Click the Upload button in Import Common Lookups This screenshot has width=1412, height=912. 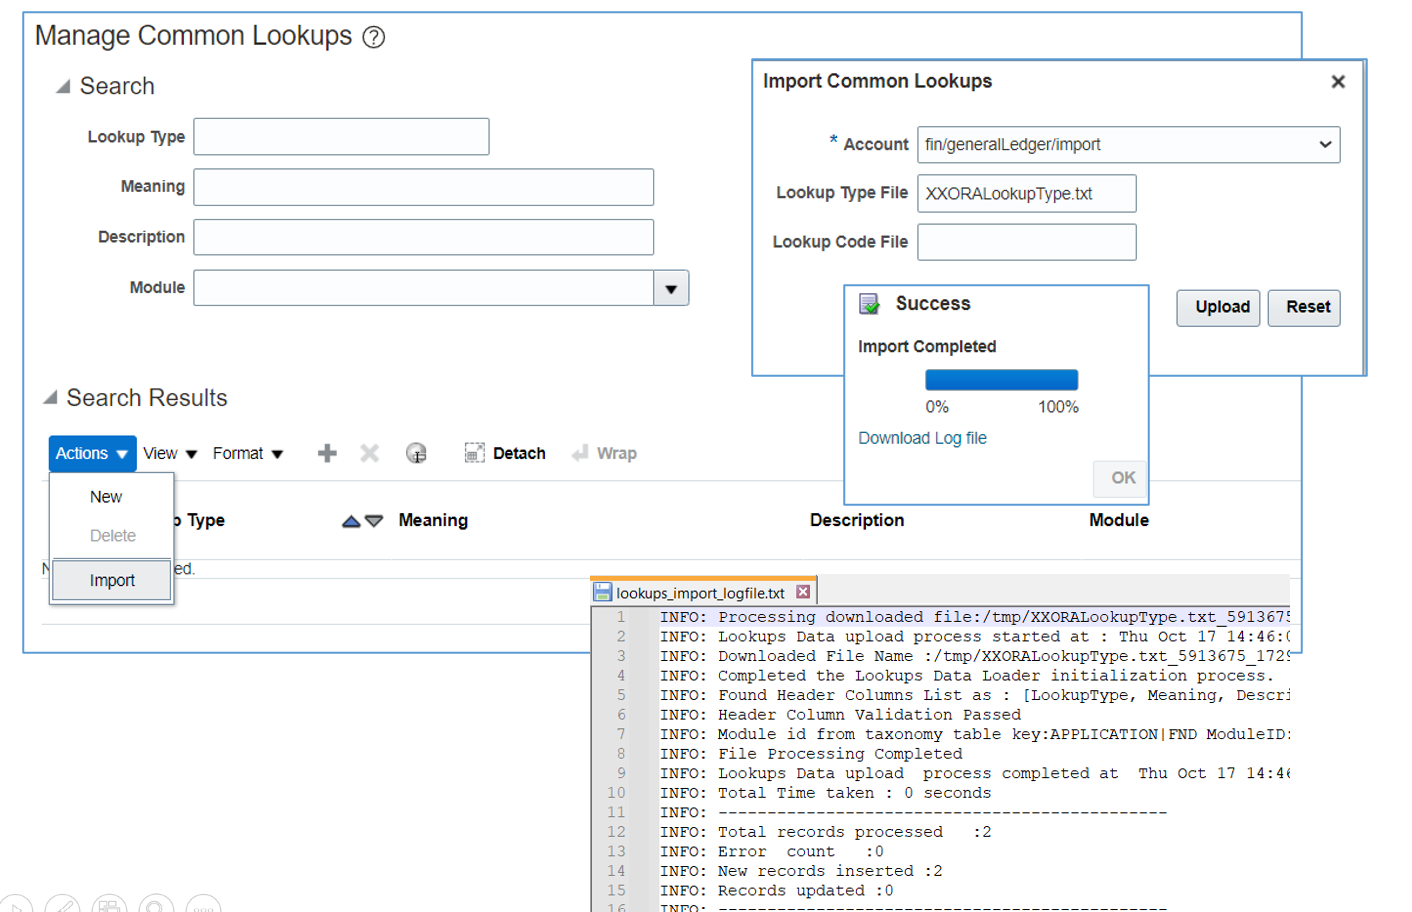[1218, 308]
